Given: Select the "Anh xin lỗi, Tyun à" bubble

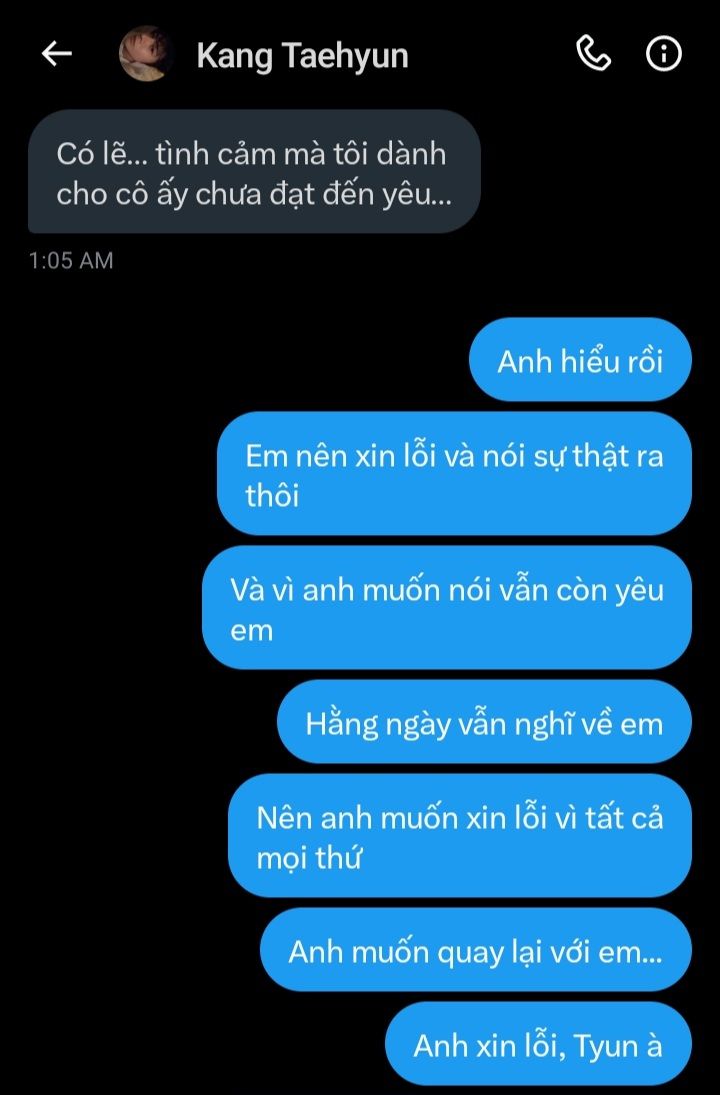Looking at the screenshot, I should 538,1044.
